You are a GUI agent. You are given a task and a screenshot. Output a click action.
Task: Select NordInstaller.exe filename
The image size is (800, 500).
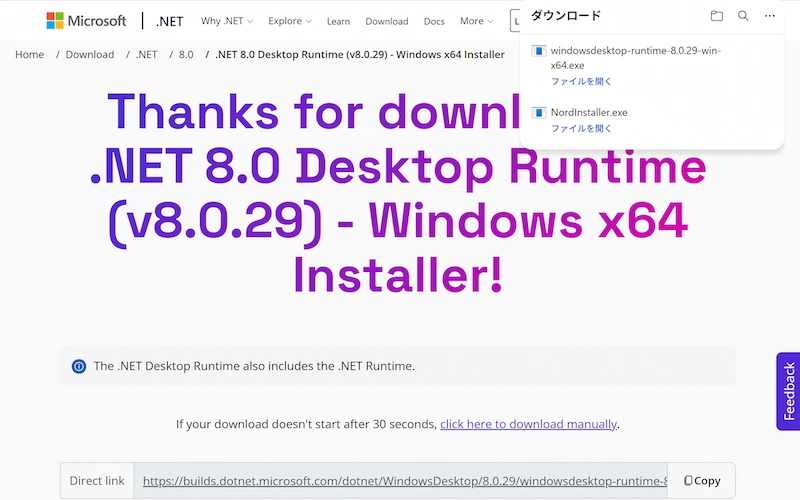[x=589, y=112]
